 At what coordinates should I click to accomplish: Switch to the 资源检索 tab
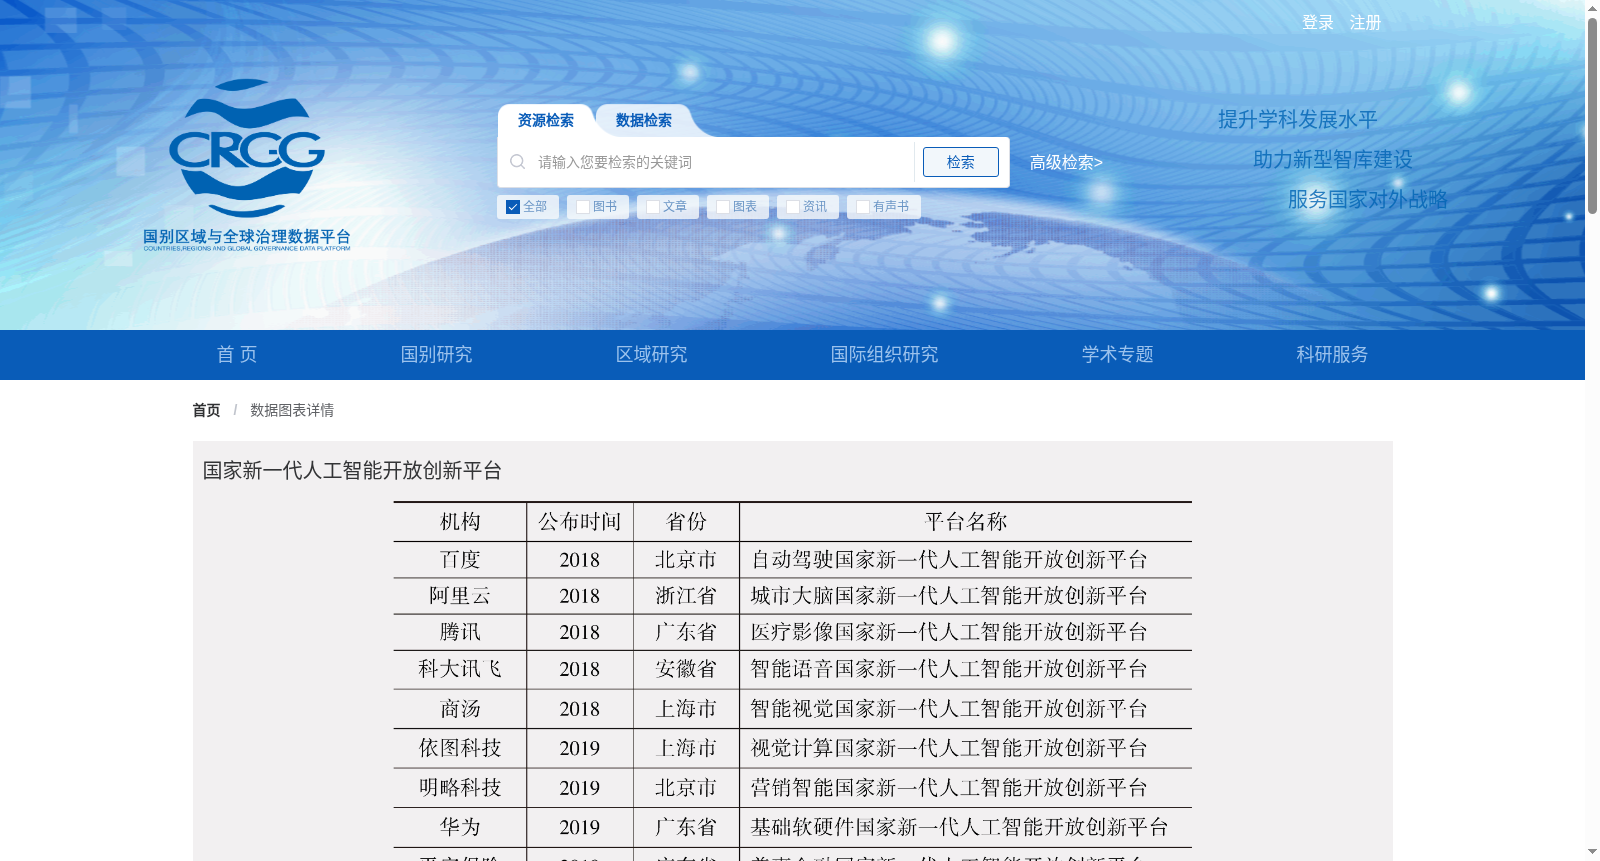click(x=546, y=120)
